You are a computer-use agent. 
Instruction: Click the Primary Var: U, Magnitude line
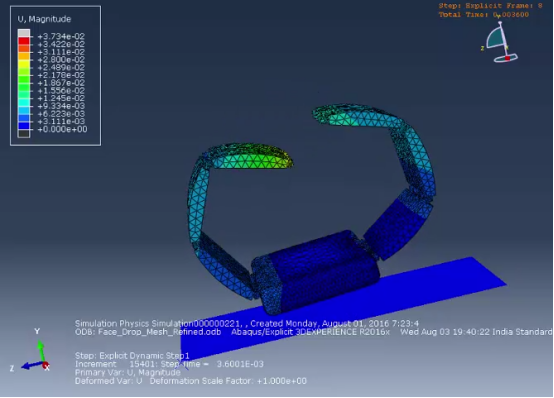[x=128, y=373]
